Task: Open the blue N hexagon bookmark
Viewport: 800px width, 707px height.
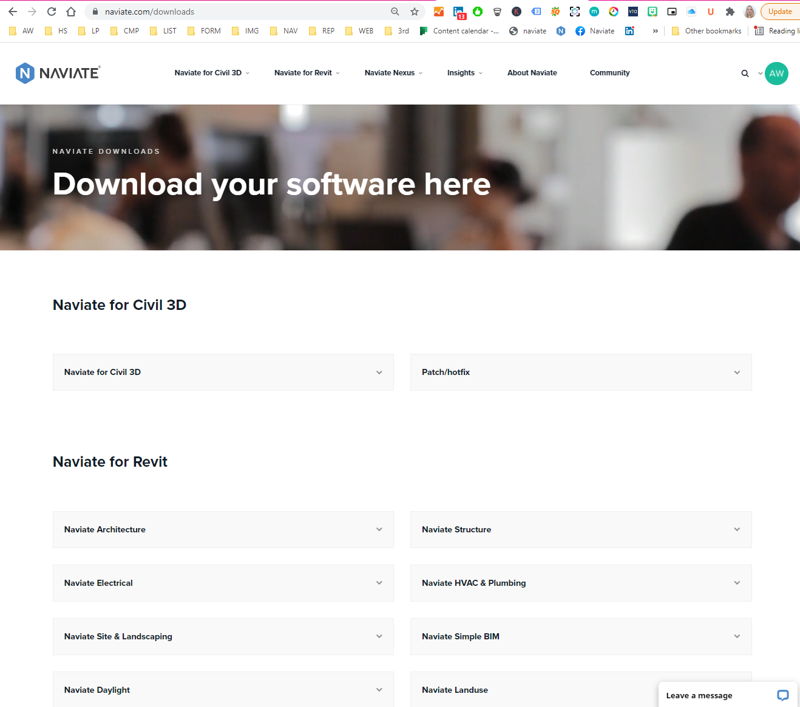Action: [561, 31]
